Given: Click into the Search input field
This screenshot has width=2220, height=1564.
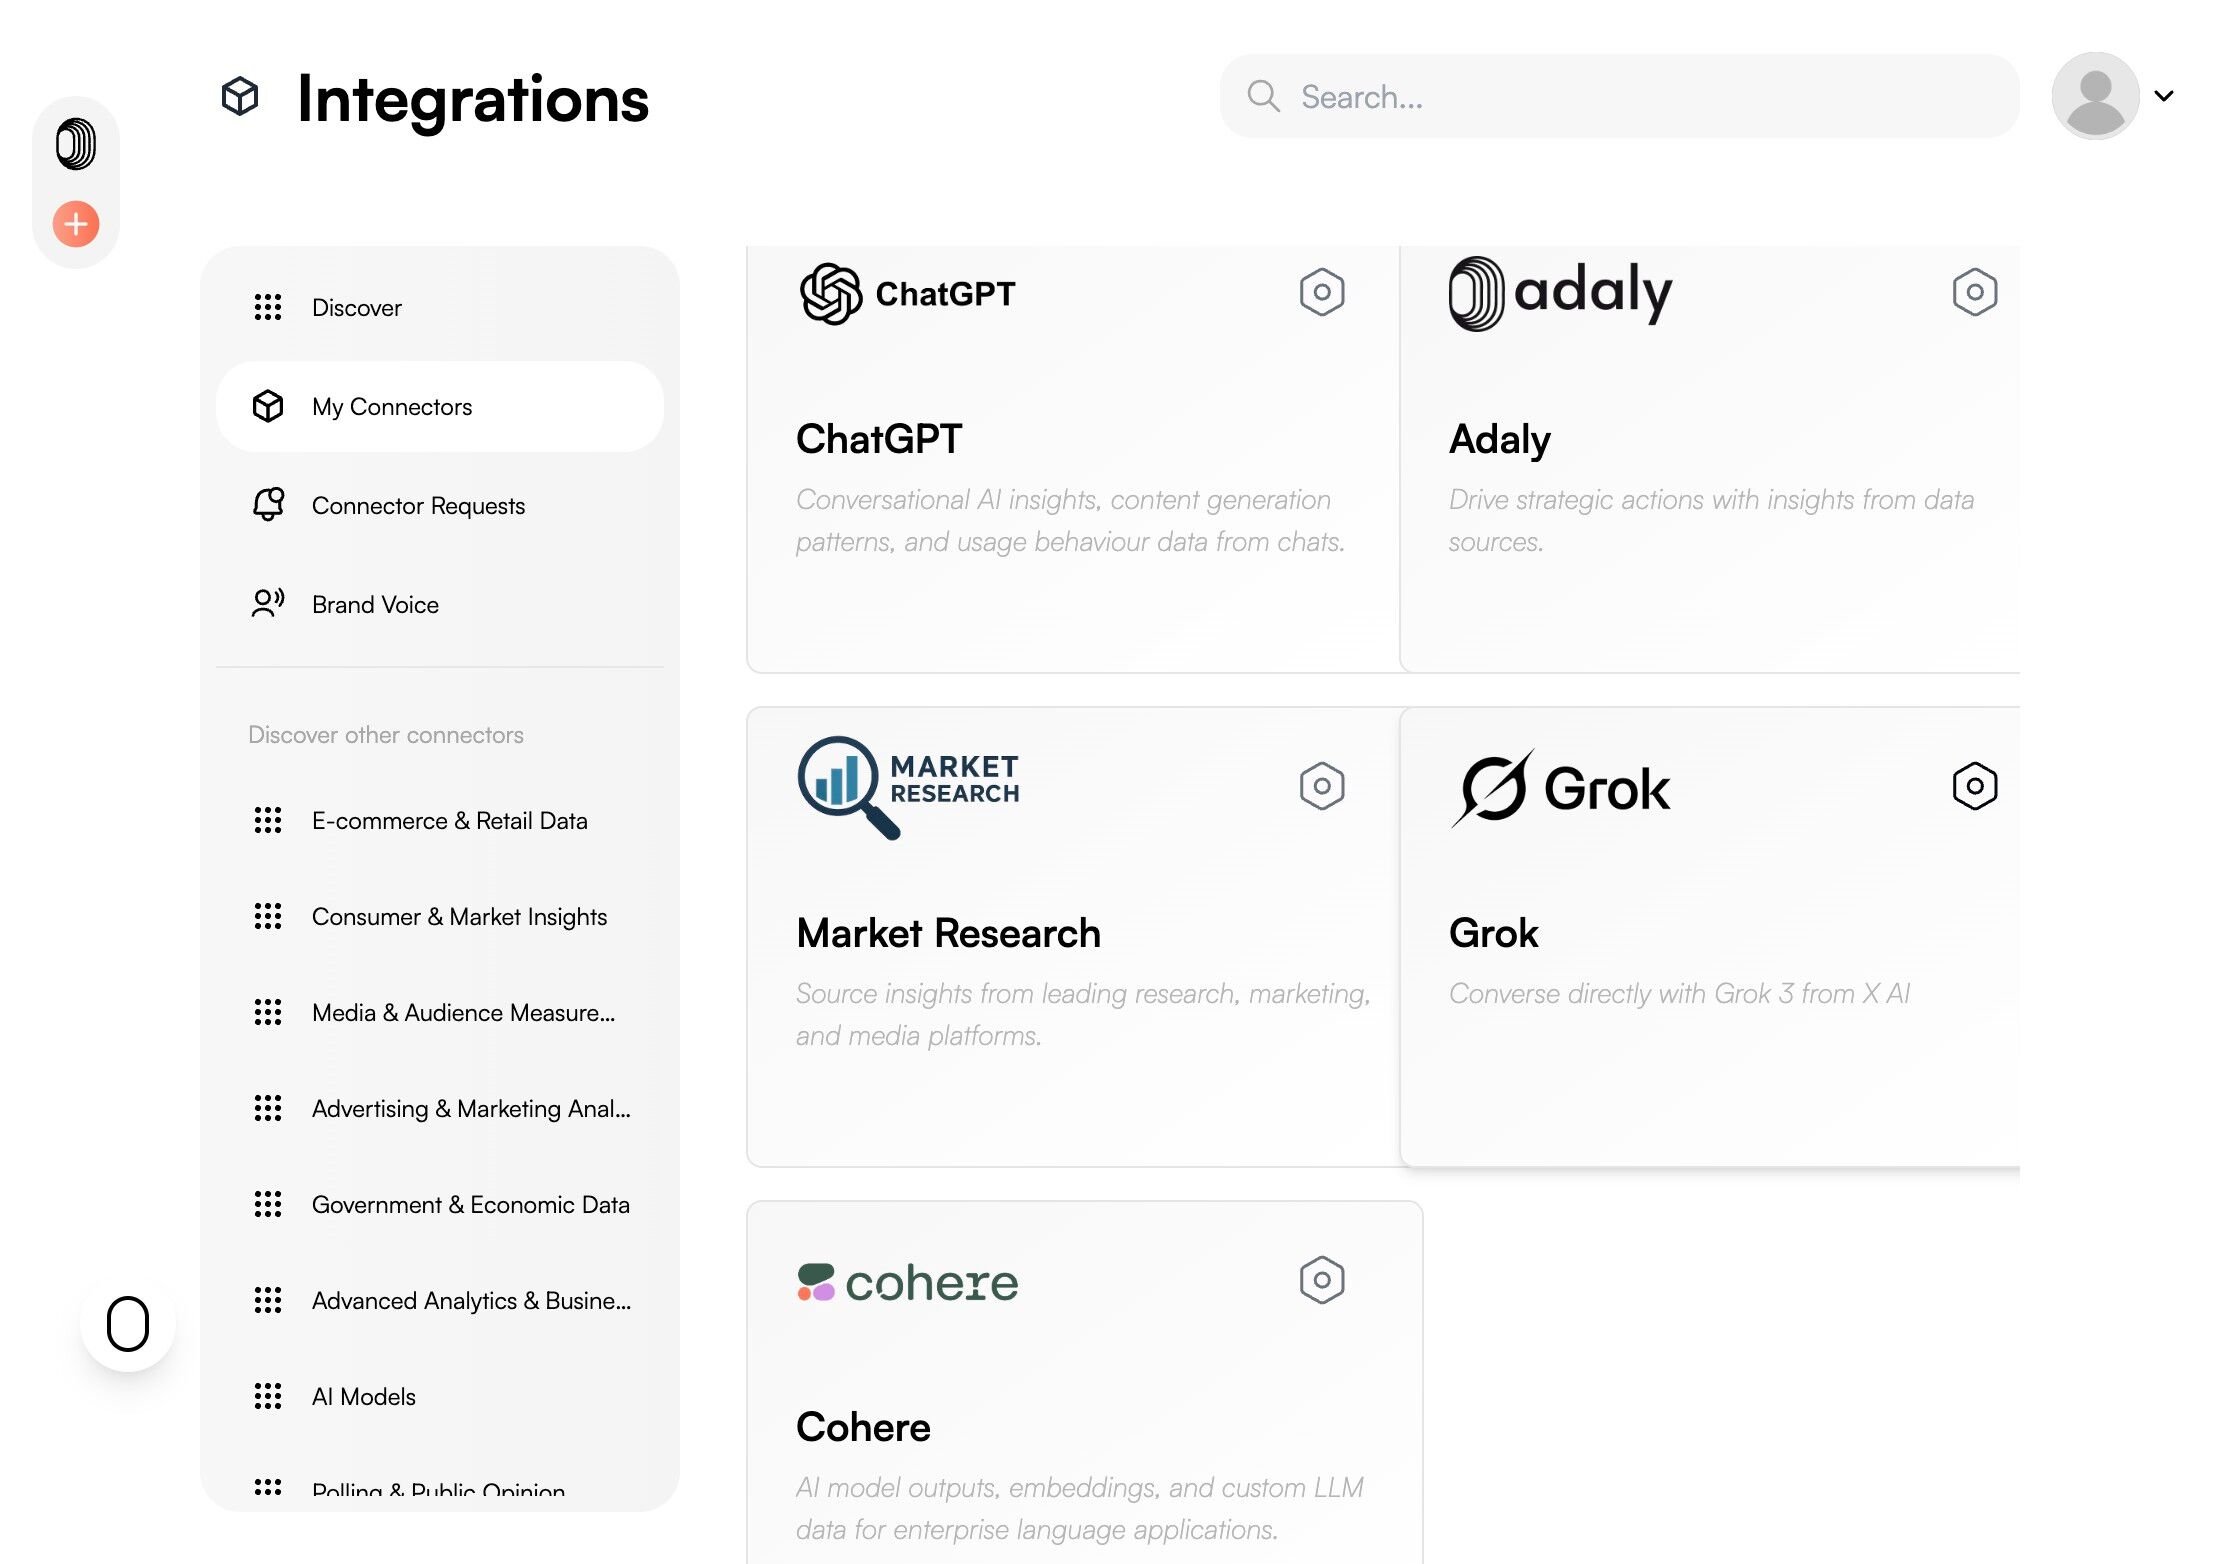Looking at the screenshot, I should tap(1640, 97).
